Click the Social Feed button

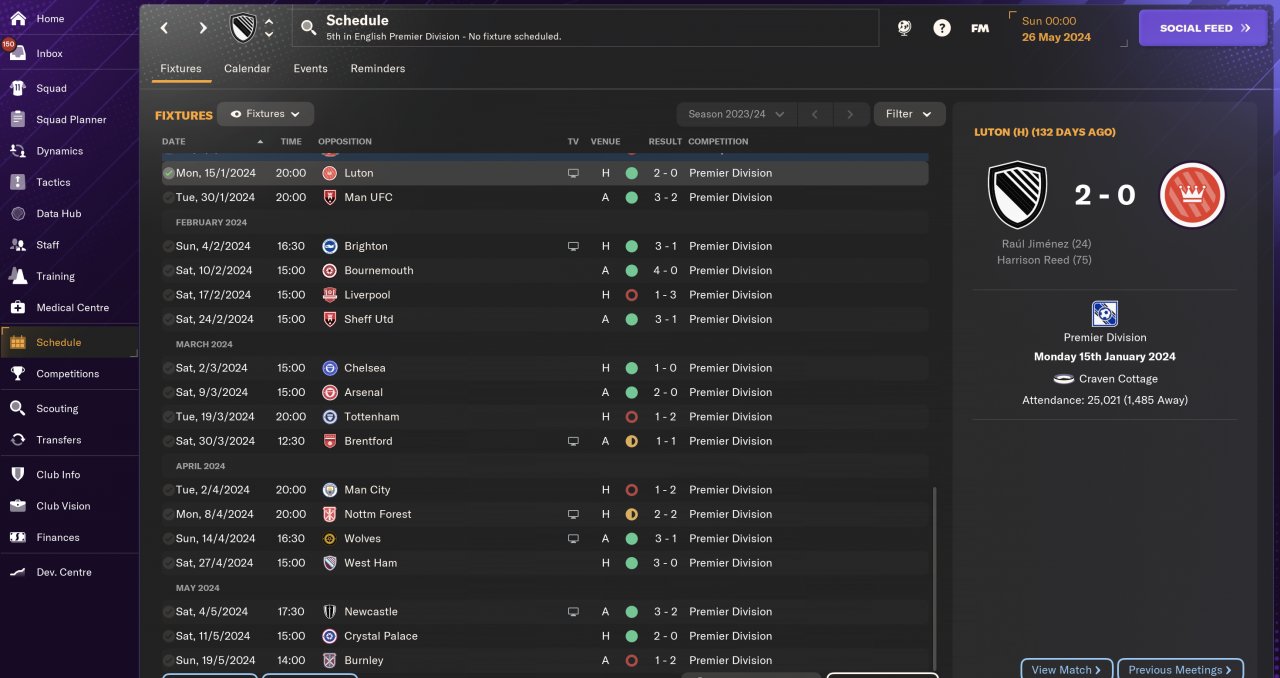(x=1204, y=28)
